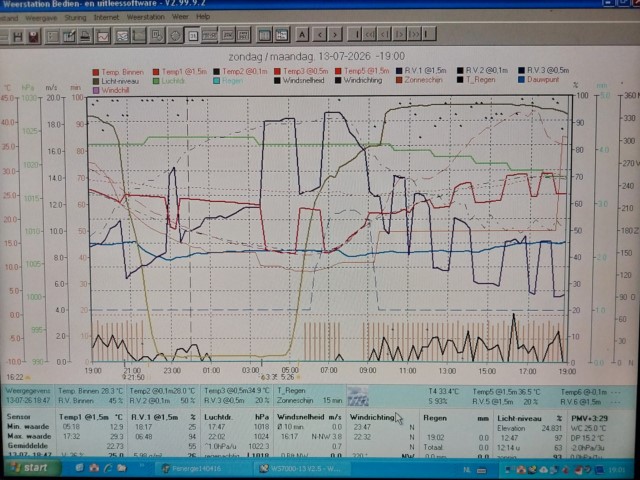Click the 'Temp5 @1,5m 36.5 °C' reading

coord(506,392)
